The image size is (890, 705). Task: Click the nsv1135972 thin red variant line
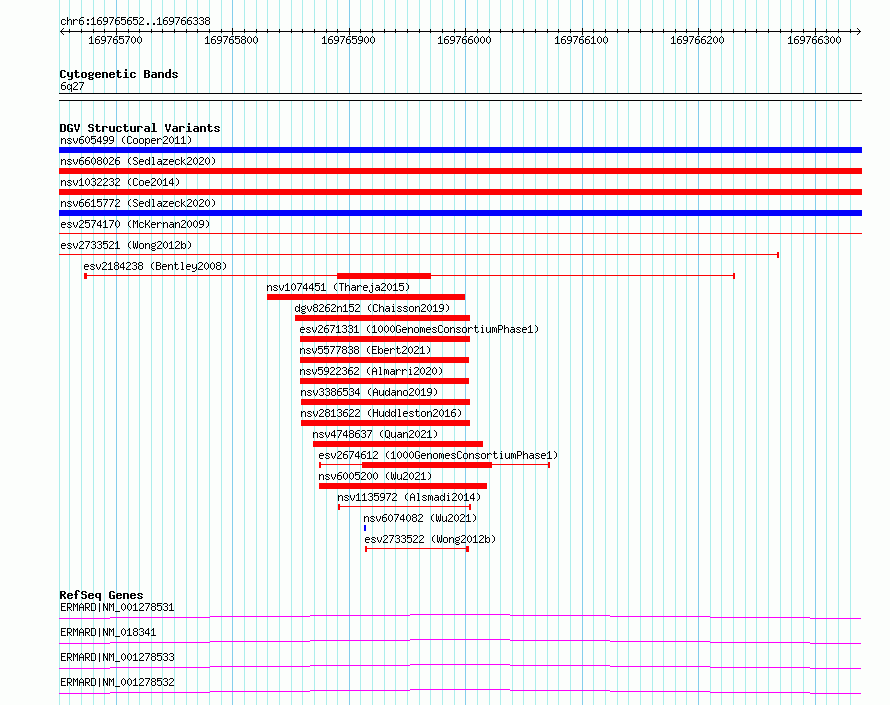(x=405, y=507)
